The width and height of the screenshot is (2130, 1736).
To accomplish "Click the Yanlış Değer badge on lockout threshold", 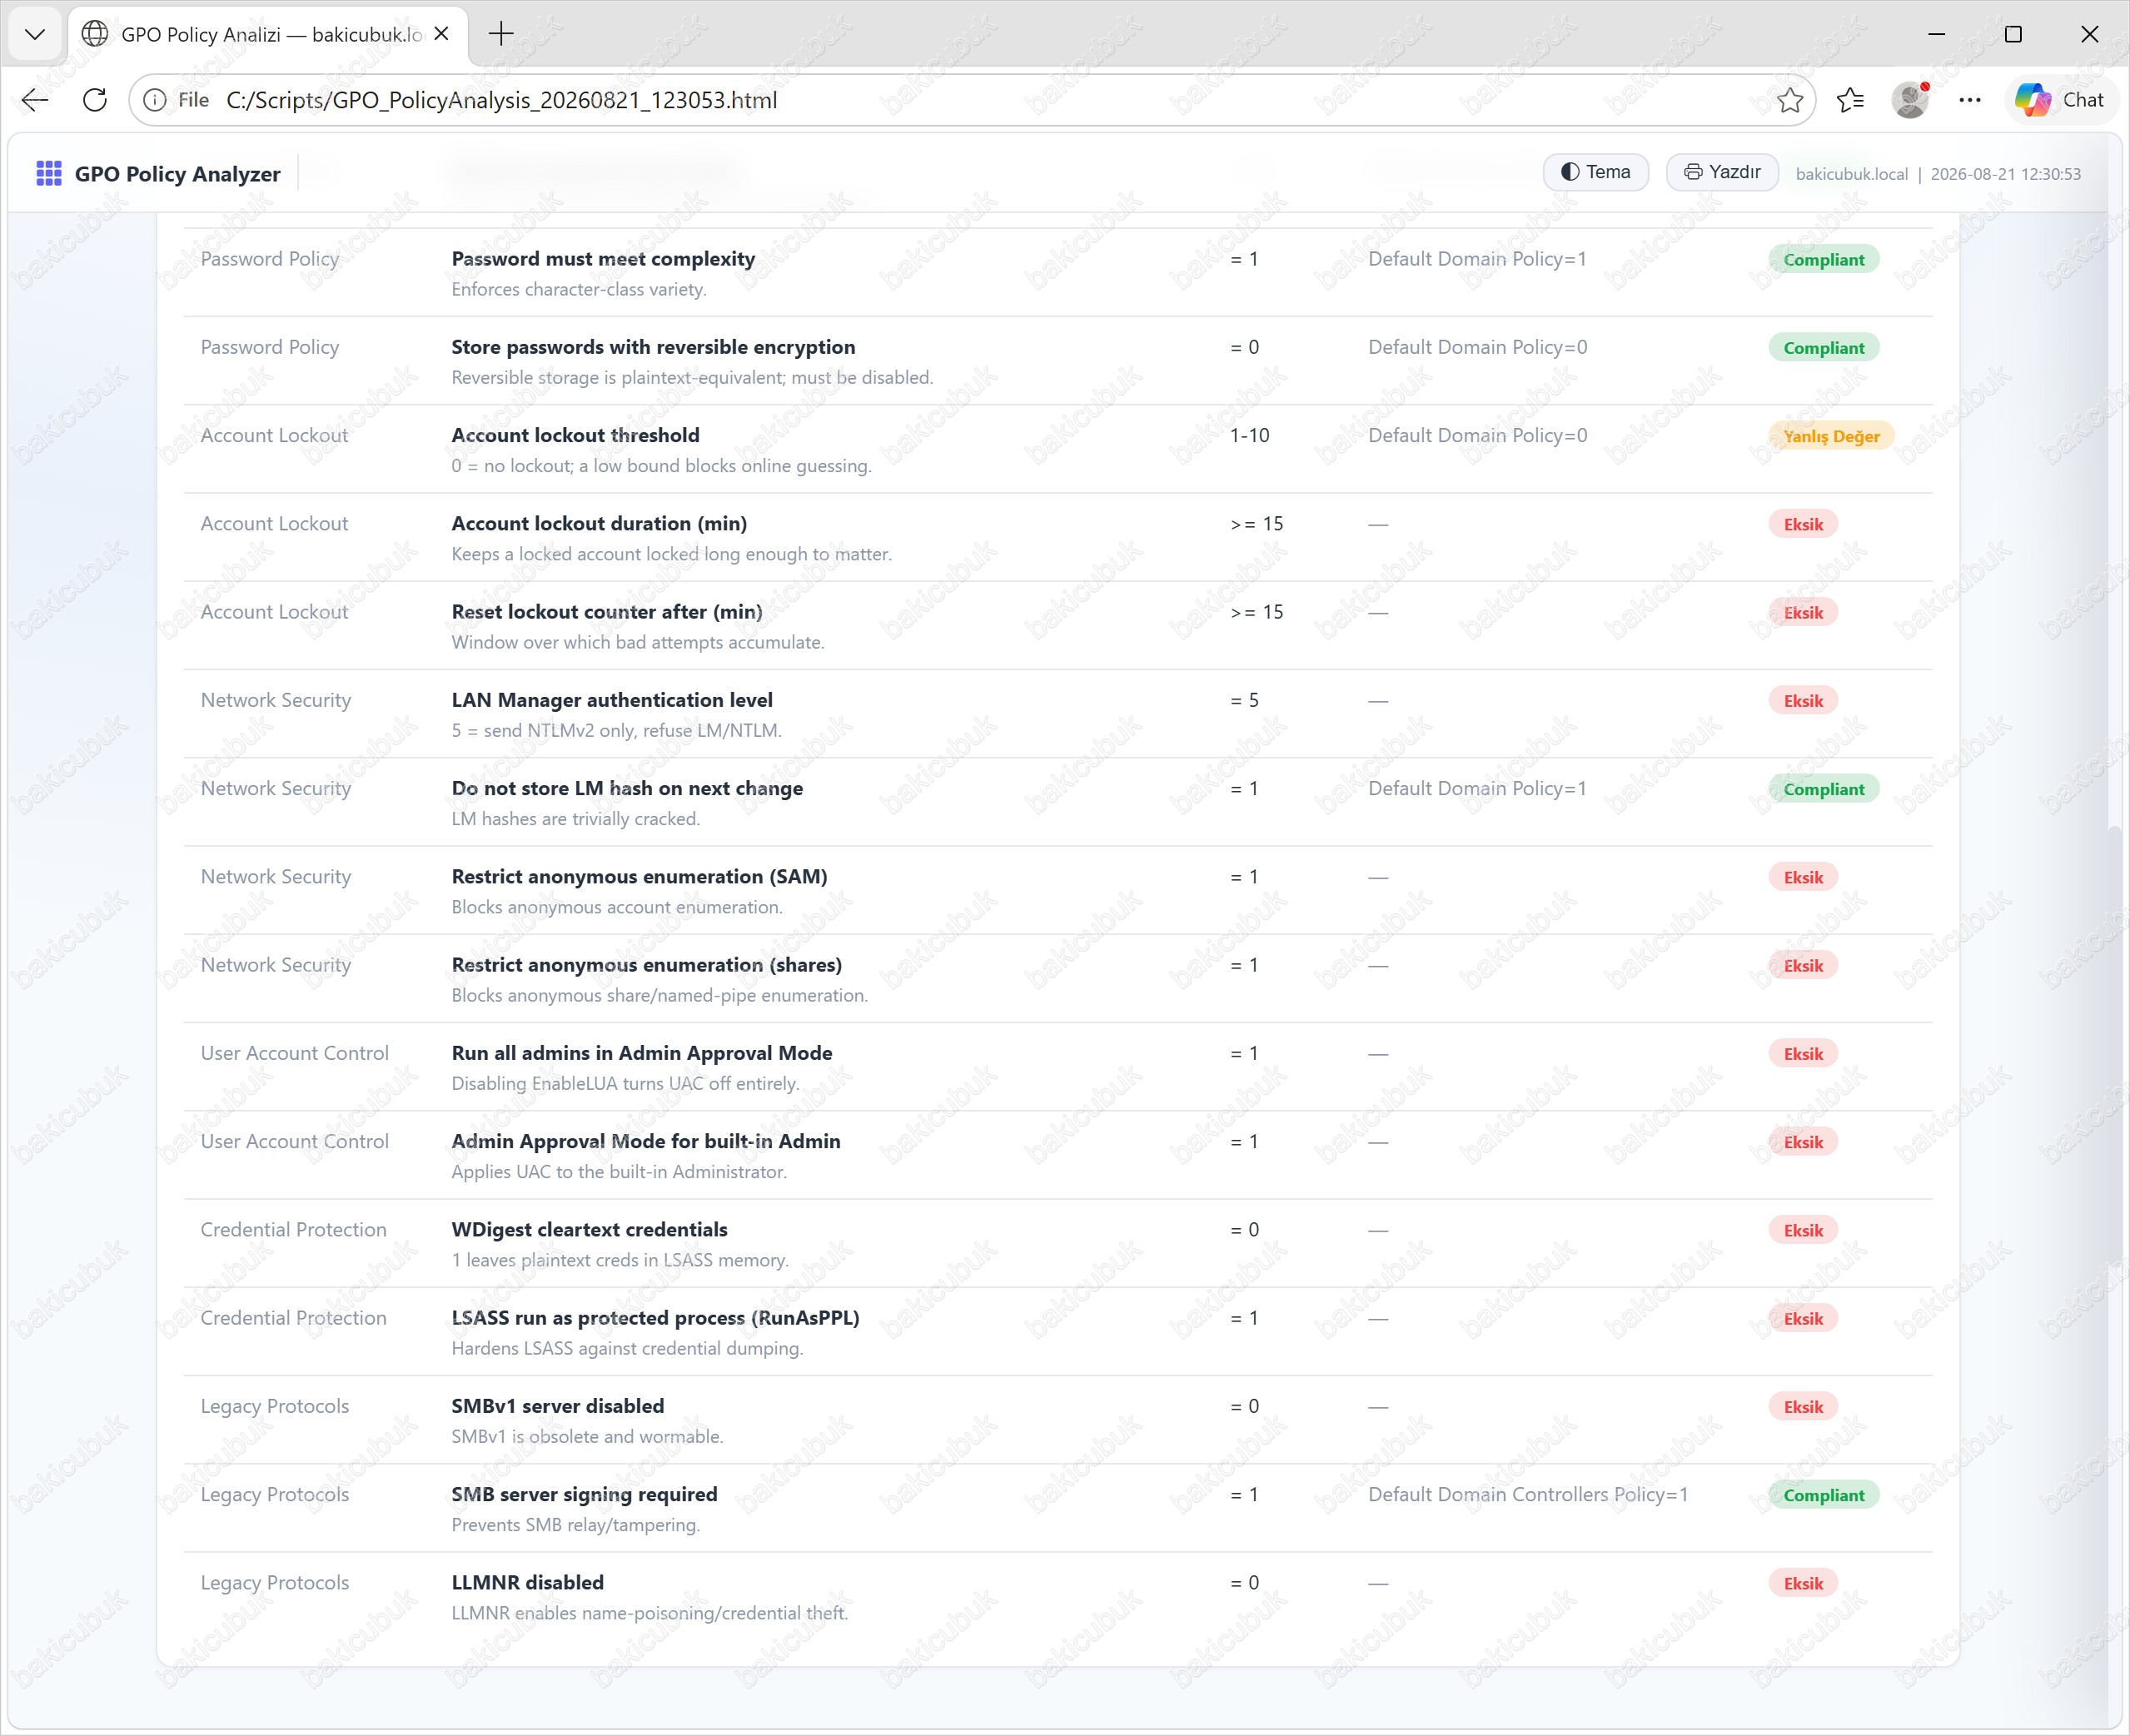I will [1831, 436].
